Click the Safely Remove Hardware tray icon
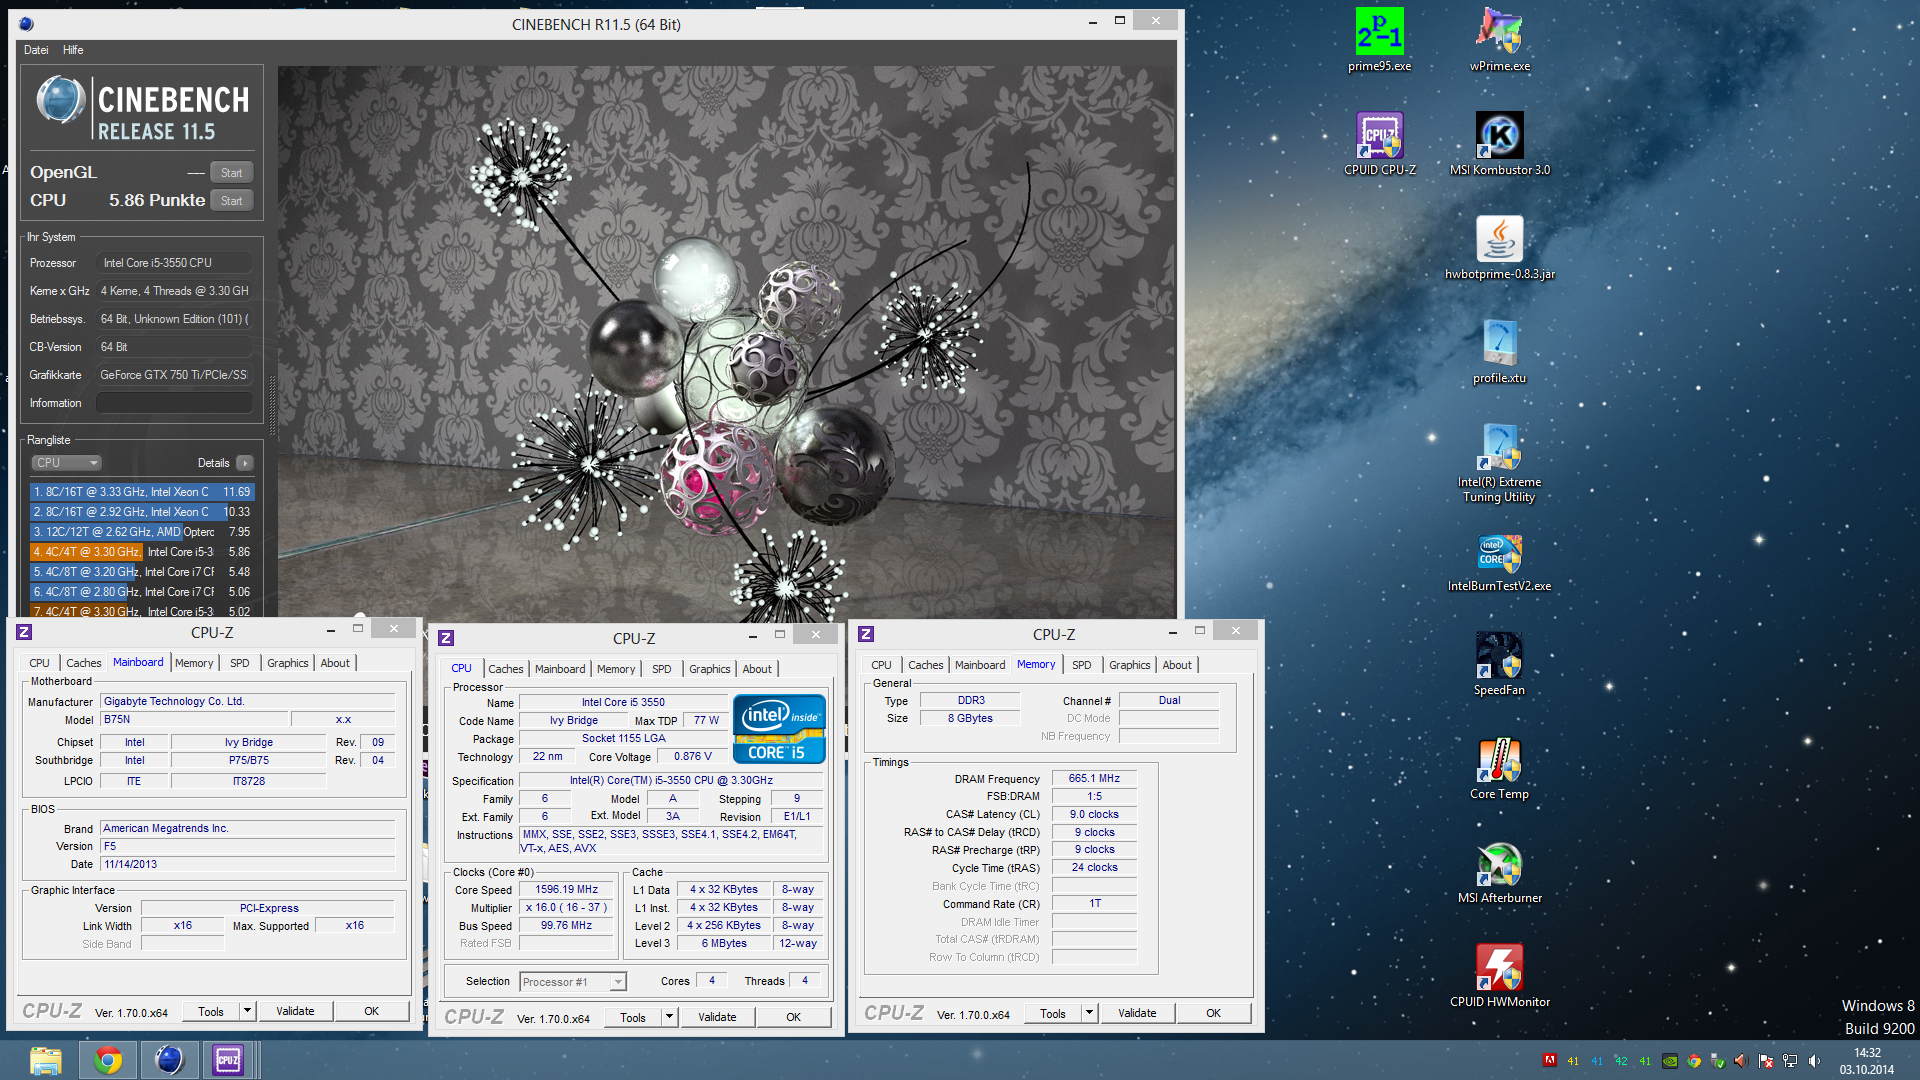The image size is (1920, 1080). pyautogui.click(x=1718, y=1061)
